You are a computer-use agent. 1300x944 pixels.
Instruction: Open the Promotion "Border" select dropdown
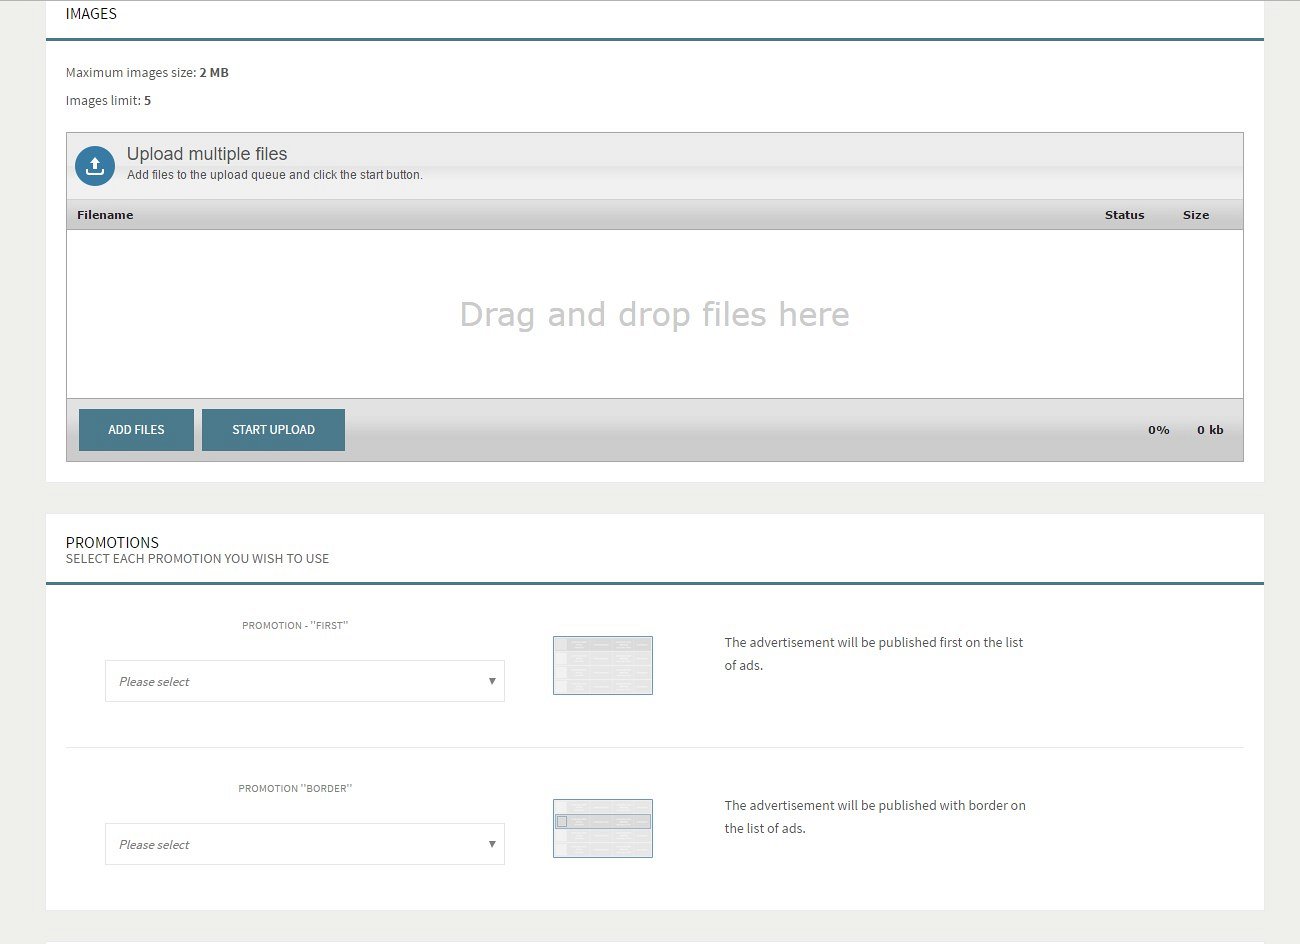tap(304, 844)
